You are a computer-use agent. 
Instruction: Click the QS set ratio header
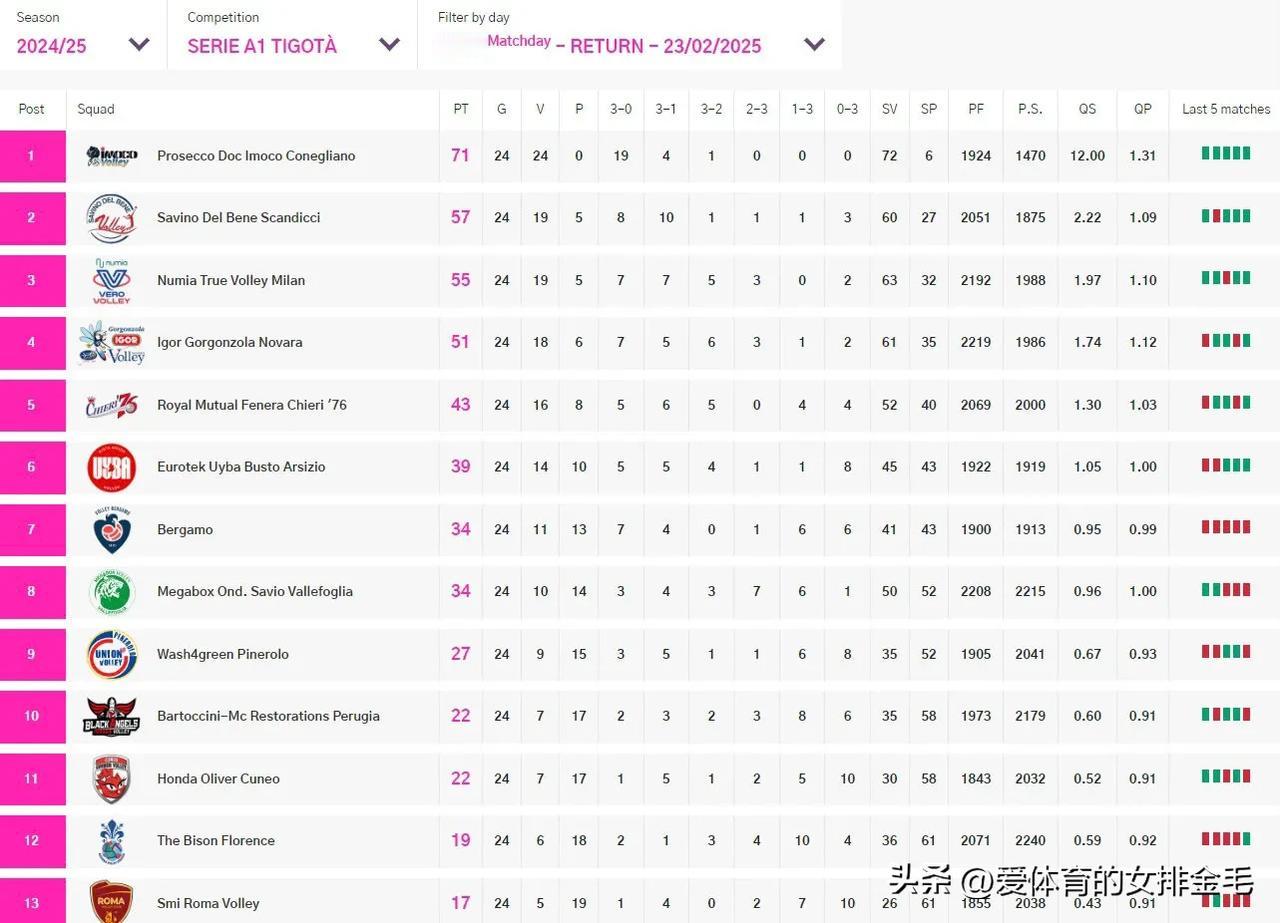click(1087, 109)
